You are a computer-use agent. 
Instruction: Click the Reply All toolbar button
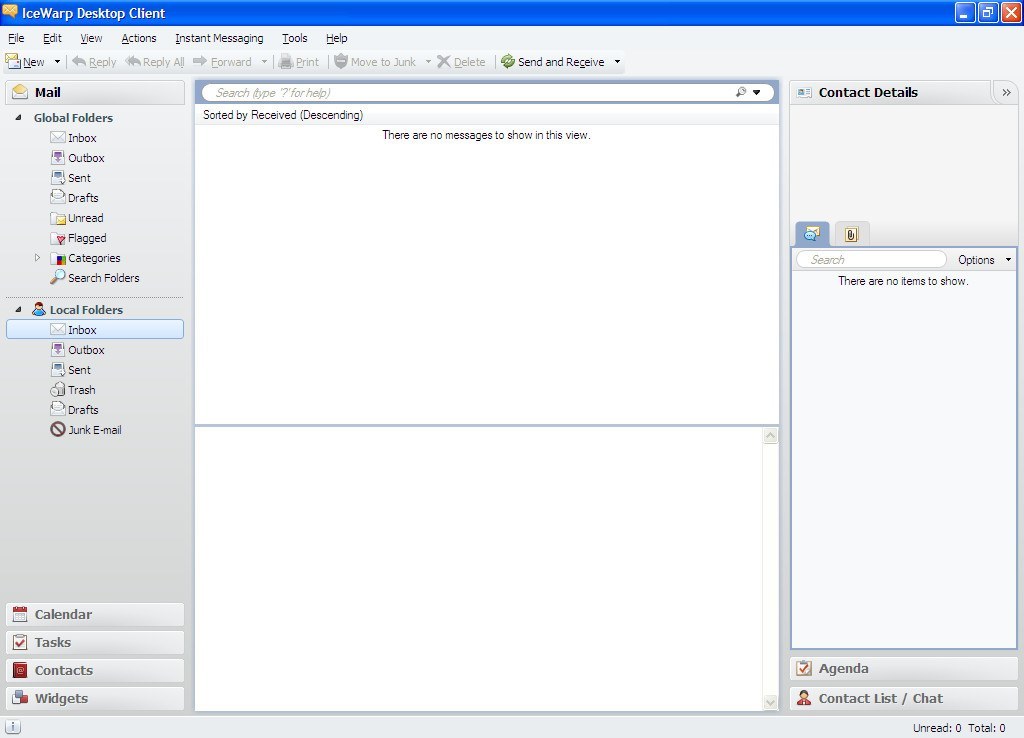[155, 62]
